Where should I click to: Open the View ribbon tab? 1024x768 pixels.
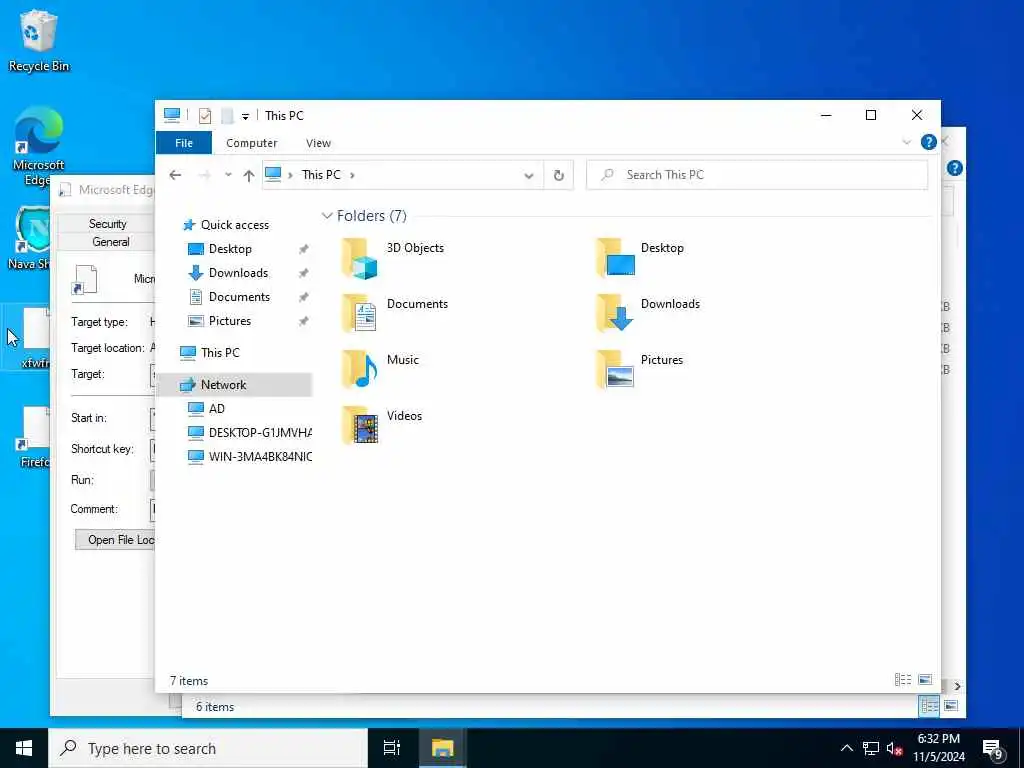(318, 143)
